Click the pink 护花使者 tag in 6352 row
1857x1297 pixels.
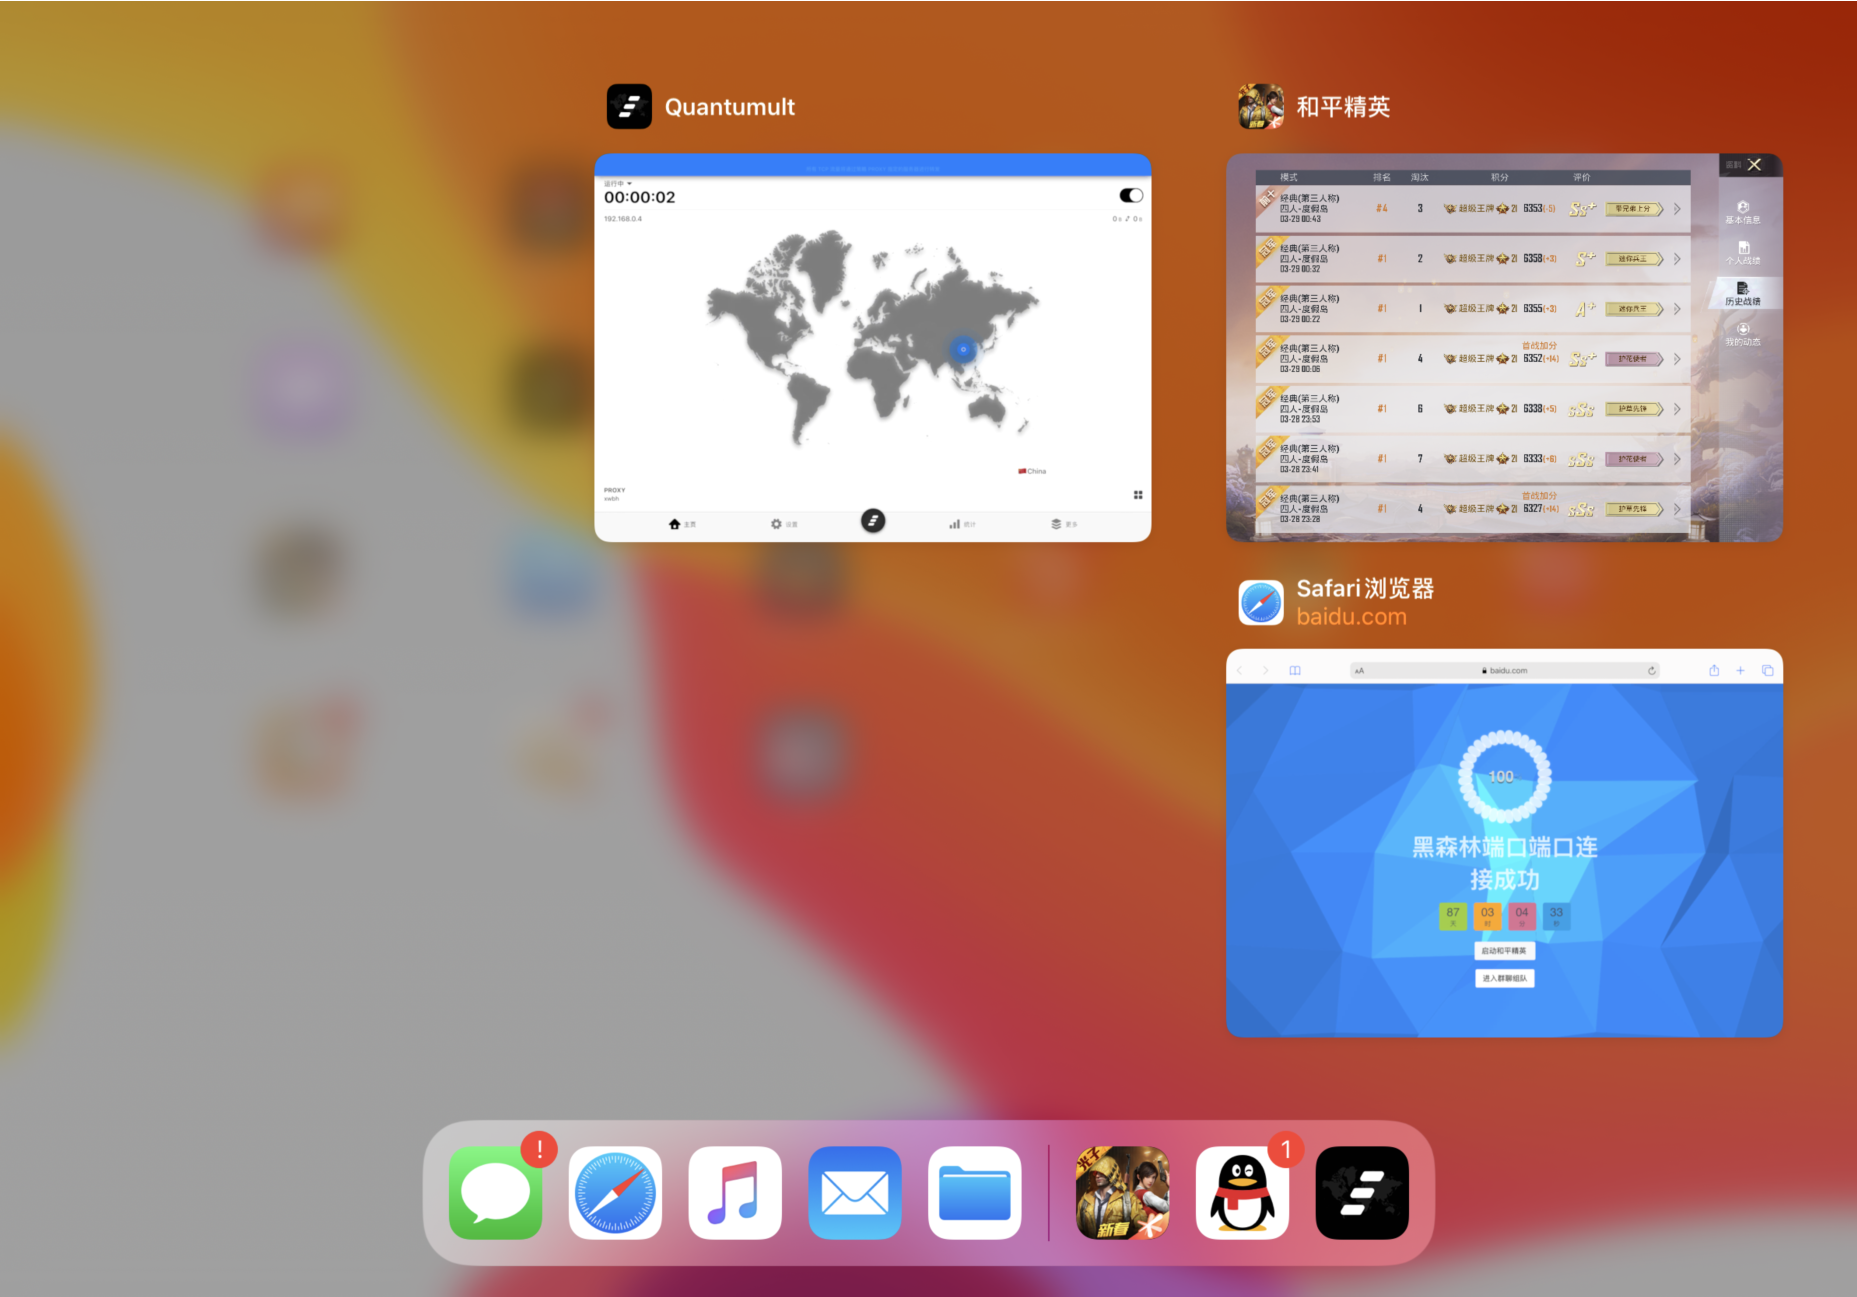coord(1634,359)
